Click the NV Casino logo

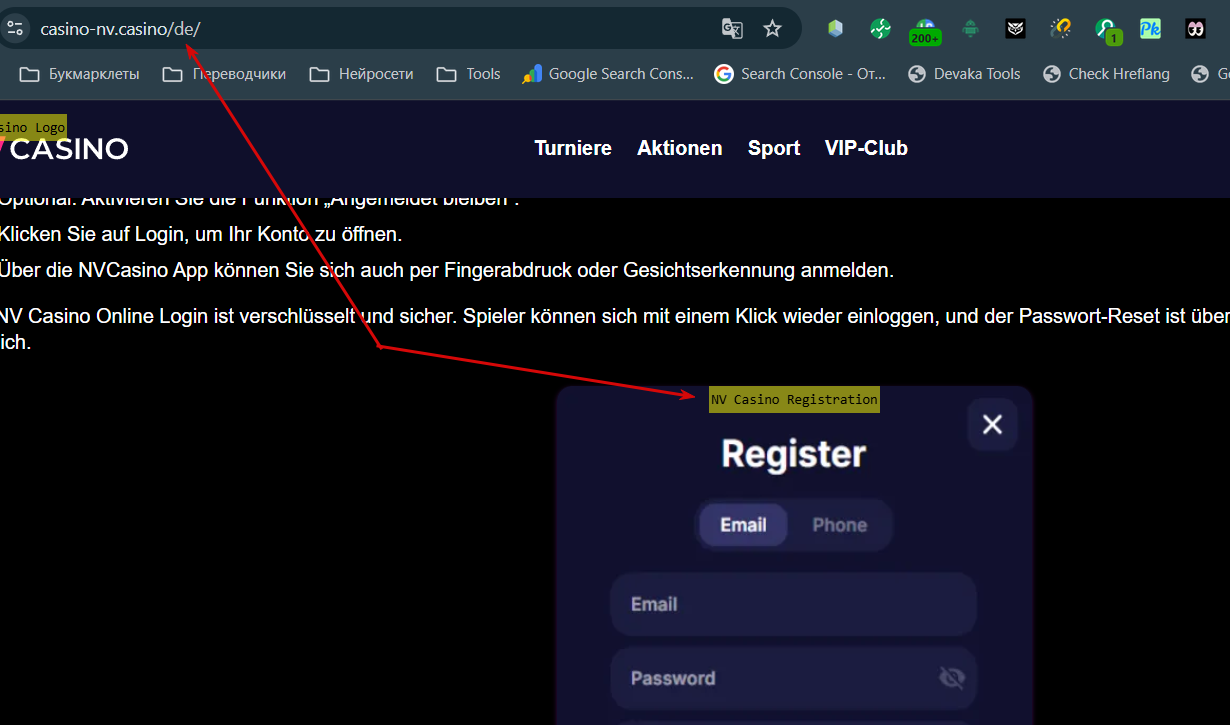pyautogui.click(x=64, y=149)
